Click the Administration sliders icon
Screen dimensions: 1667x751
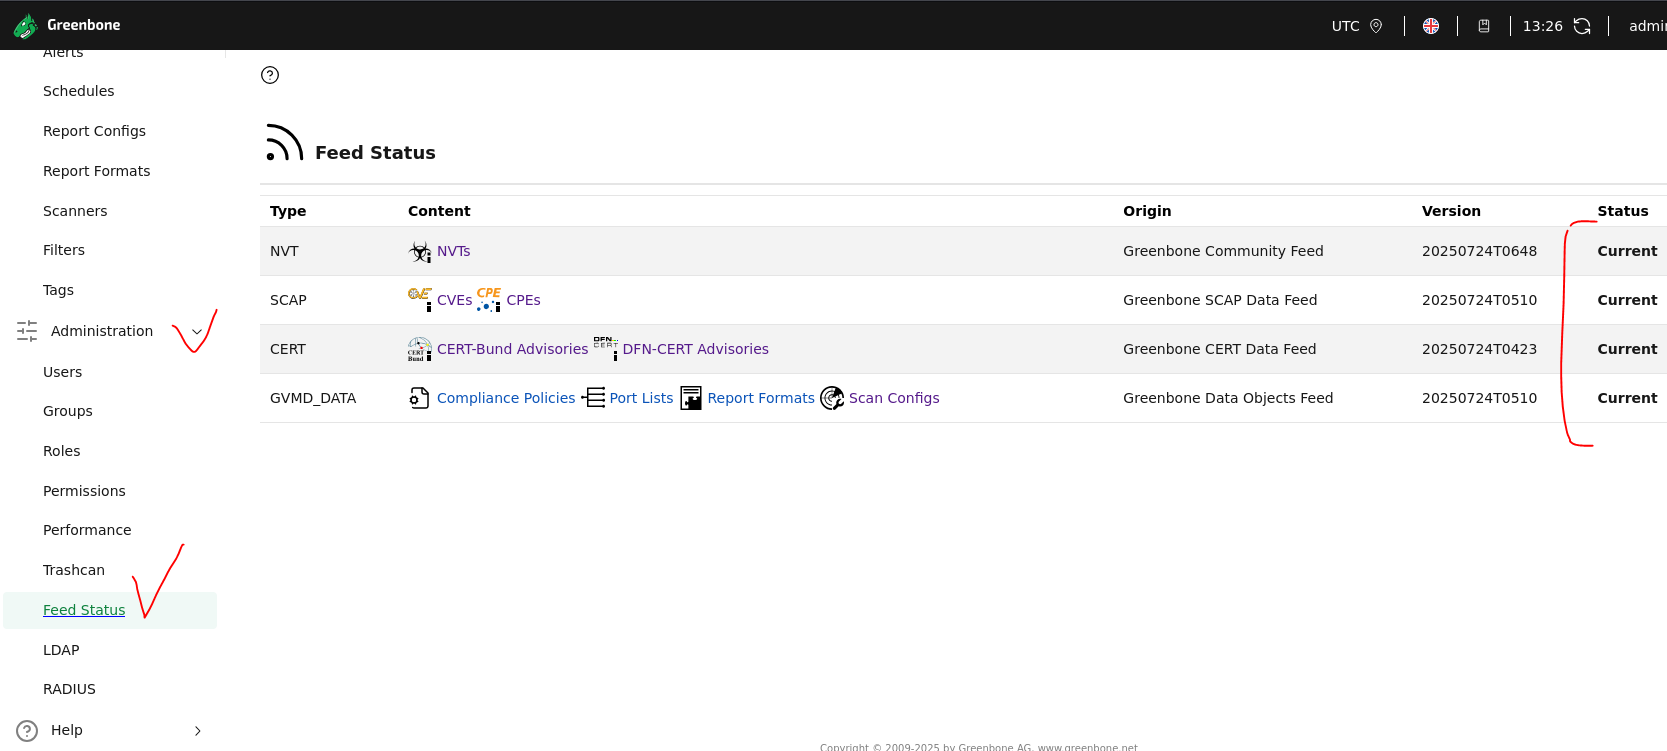(x=27, y=331)
